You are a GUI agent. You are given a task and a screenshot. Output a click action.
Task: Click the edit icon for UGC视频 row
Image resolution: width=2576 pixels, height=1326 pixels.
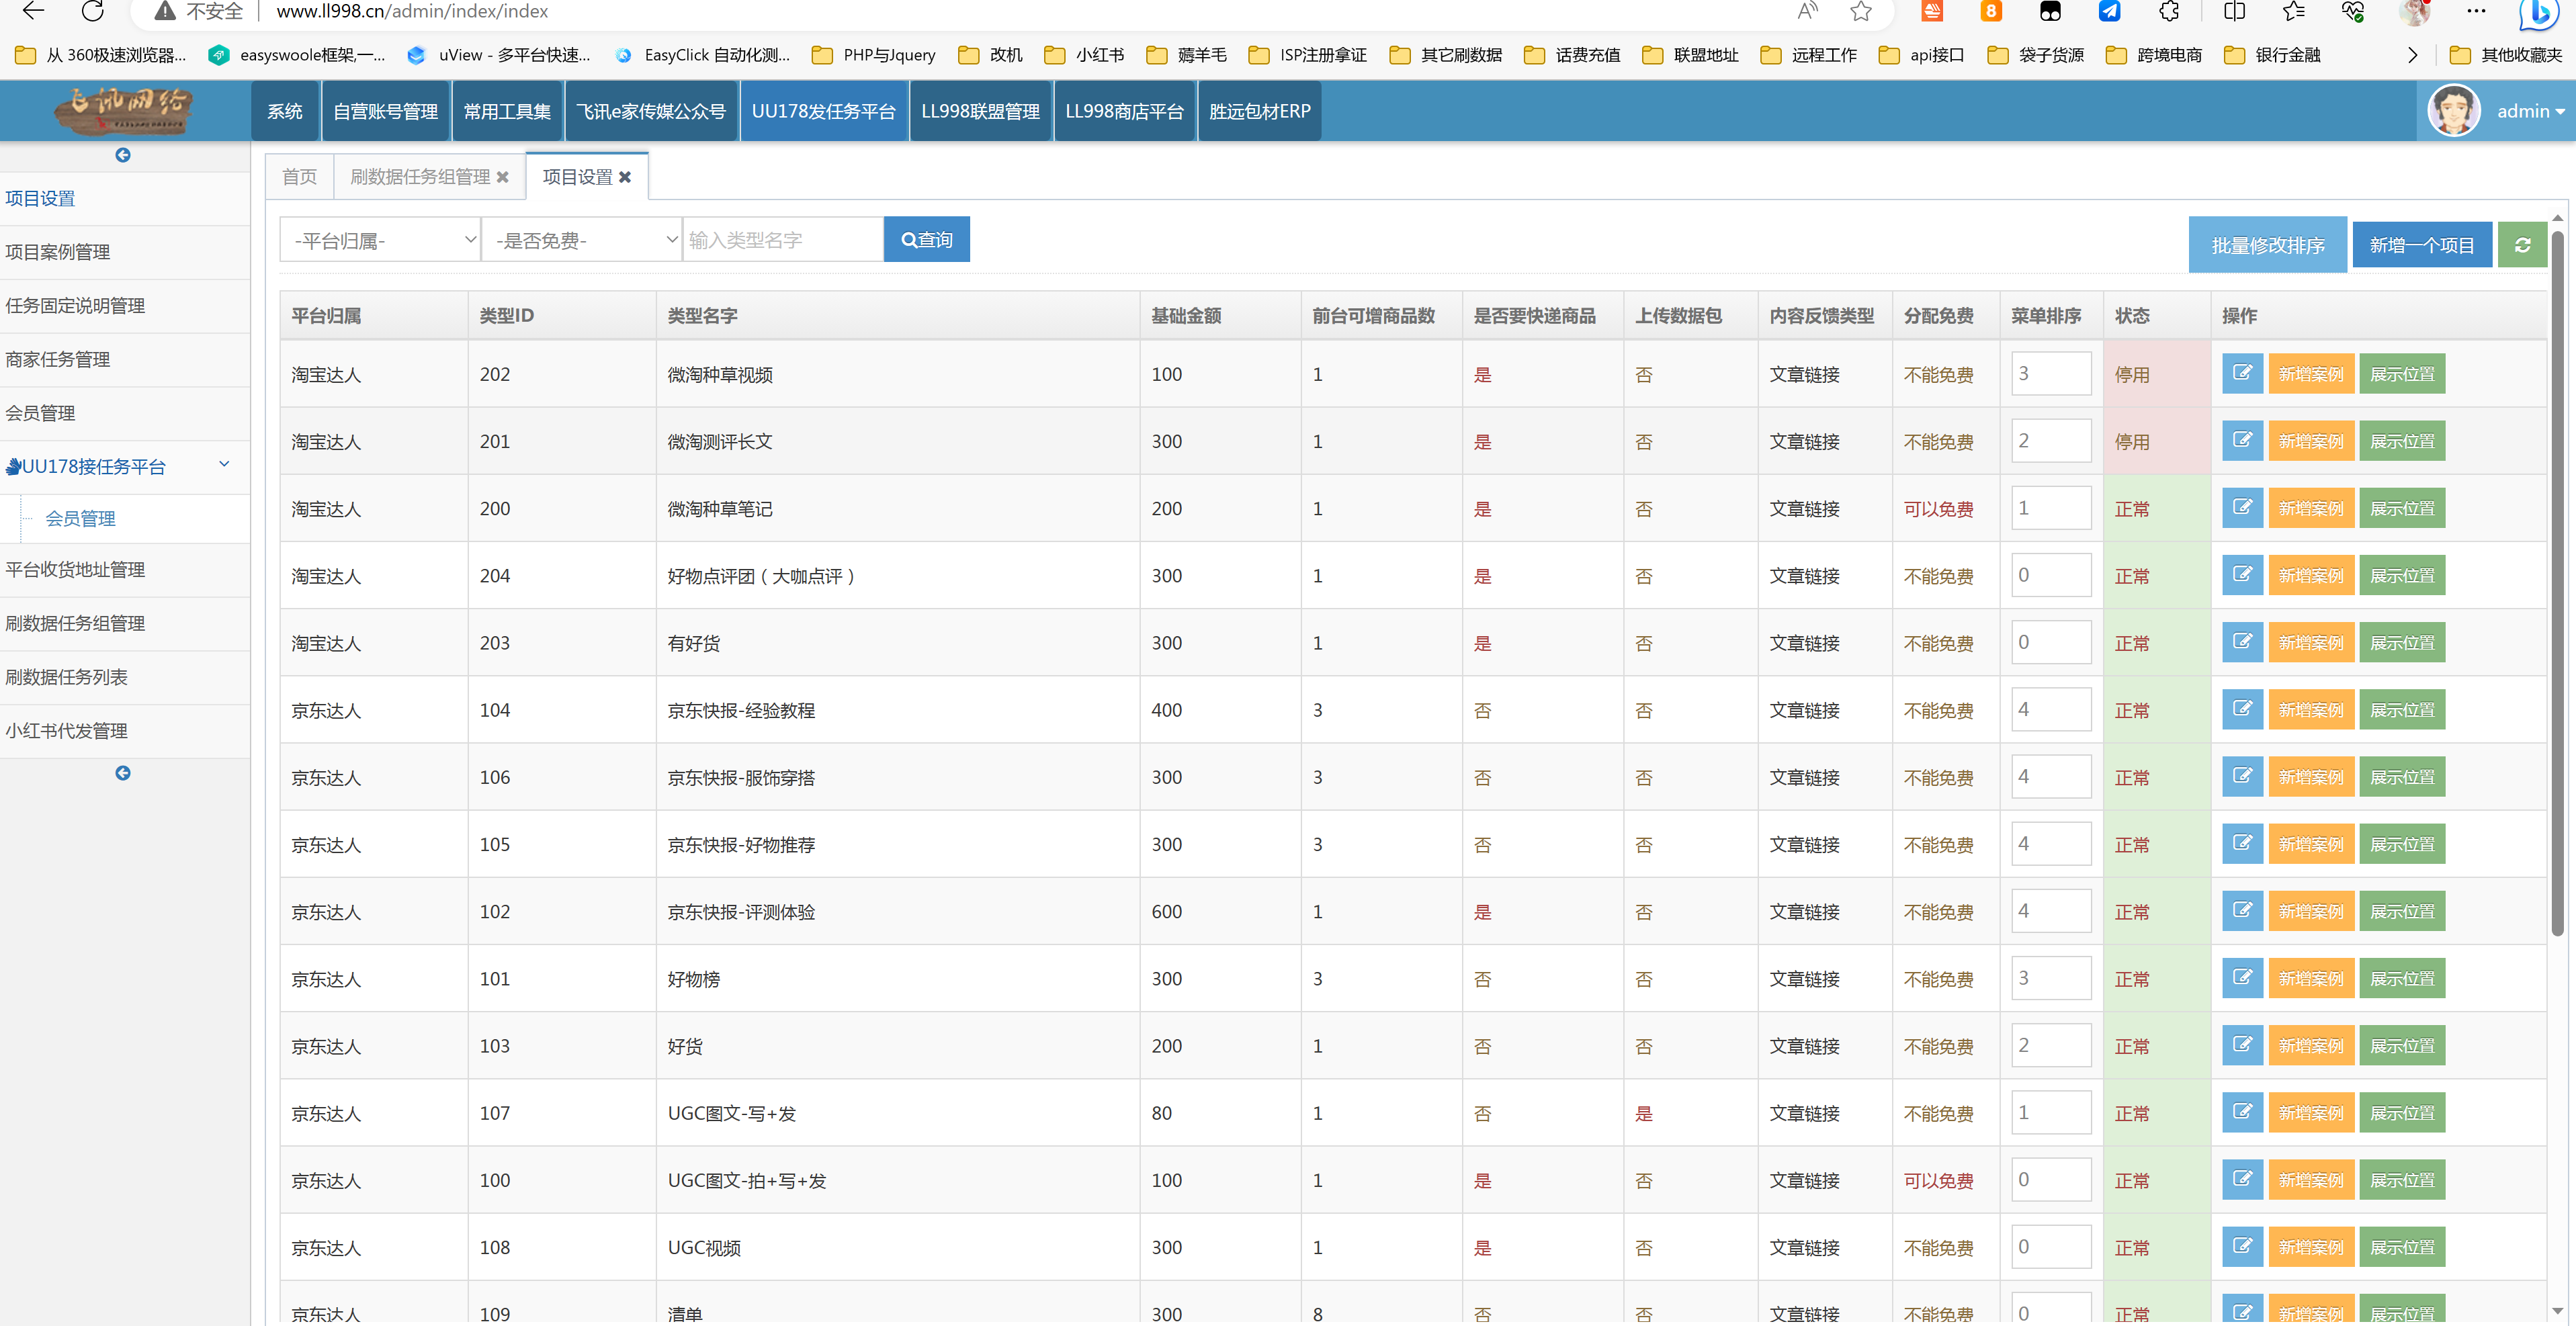click(x=2242, y=1246)
